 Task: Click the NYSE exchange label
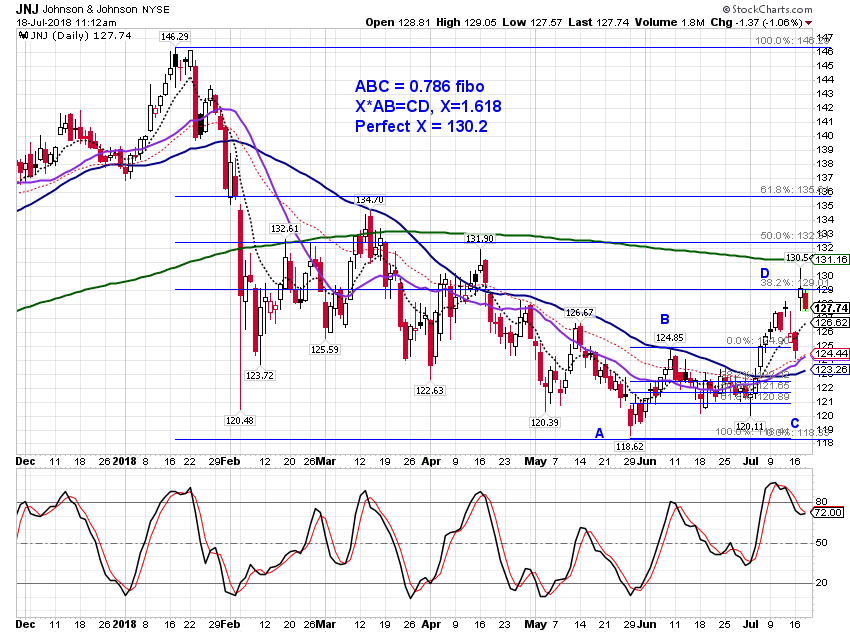156,10
